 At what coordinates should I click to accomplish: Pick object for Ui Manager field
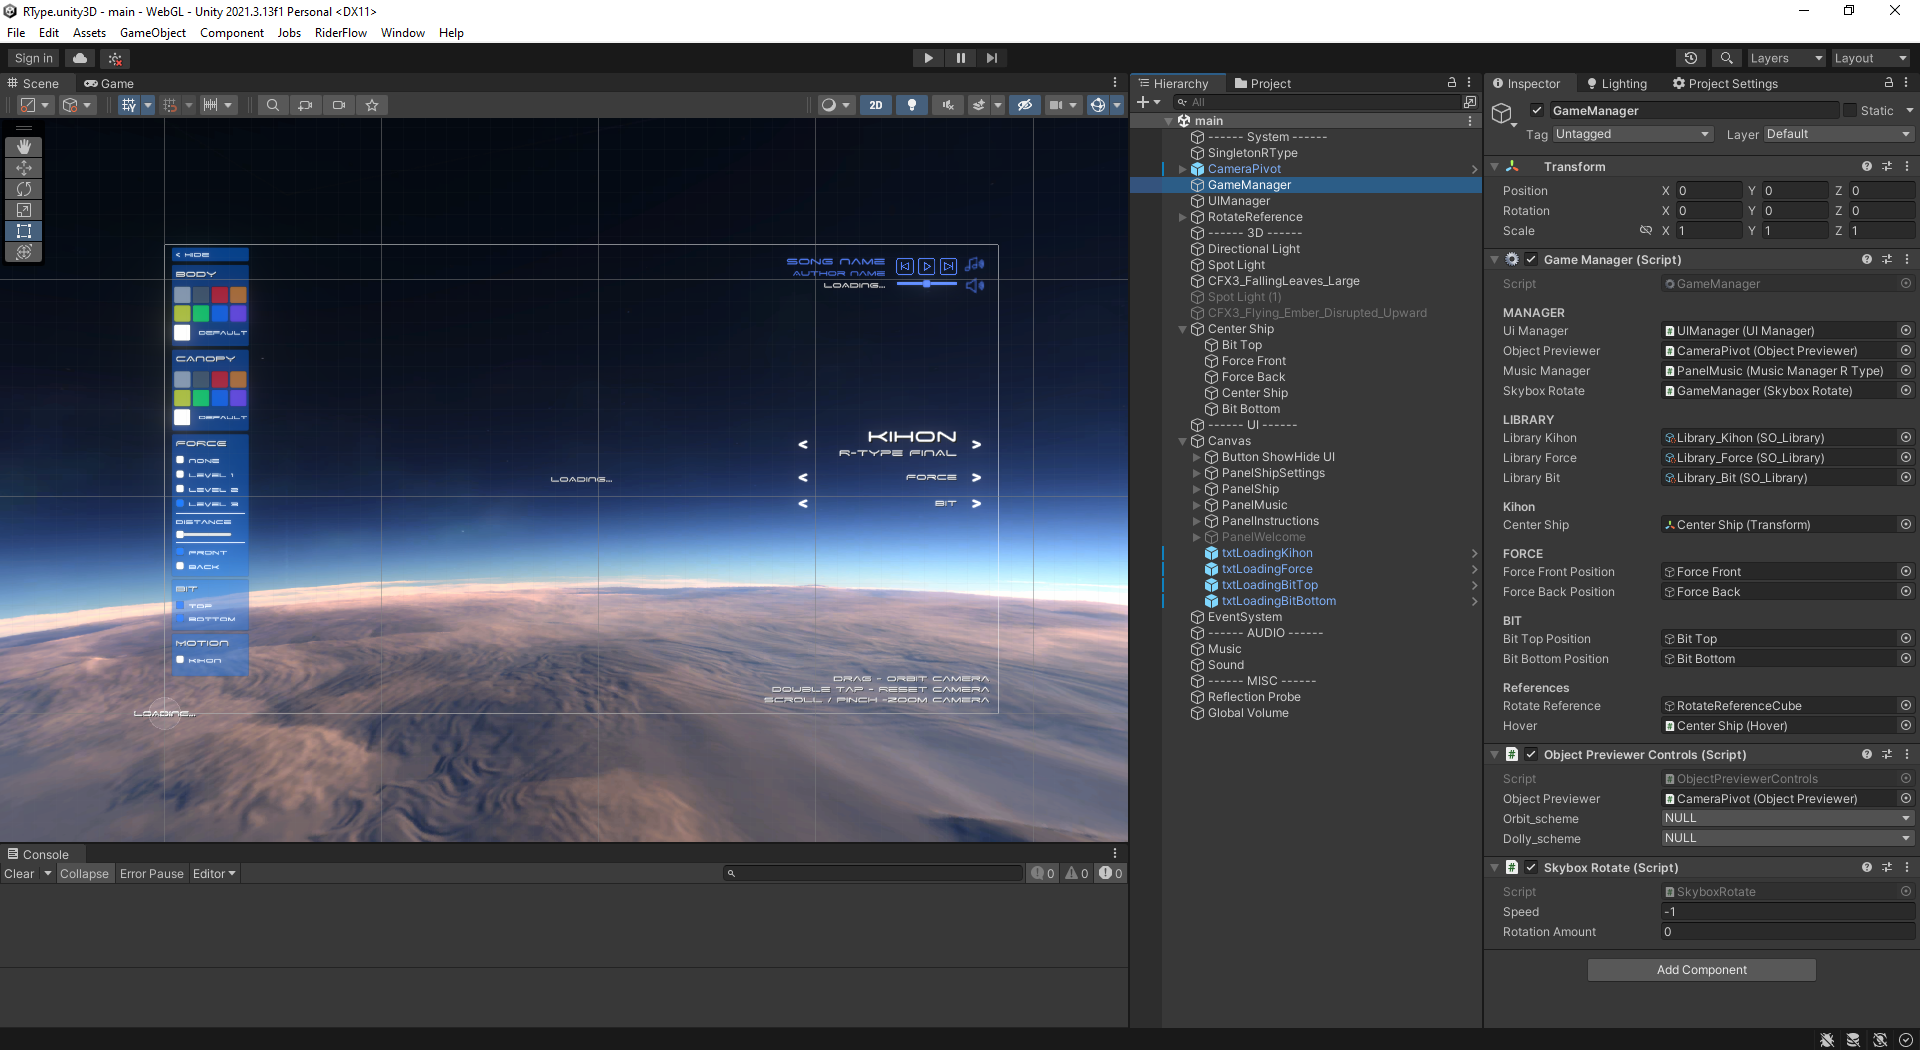point(1906,331)
